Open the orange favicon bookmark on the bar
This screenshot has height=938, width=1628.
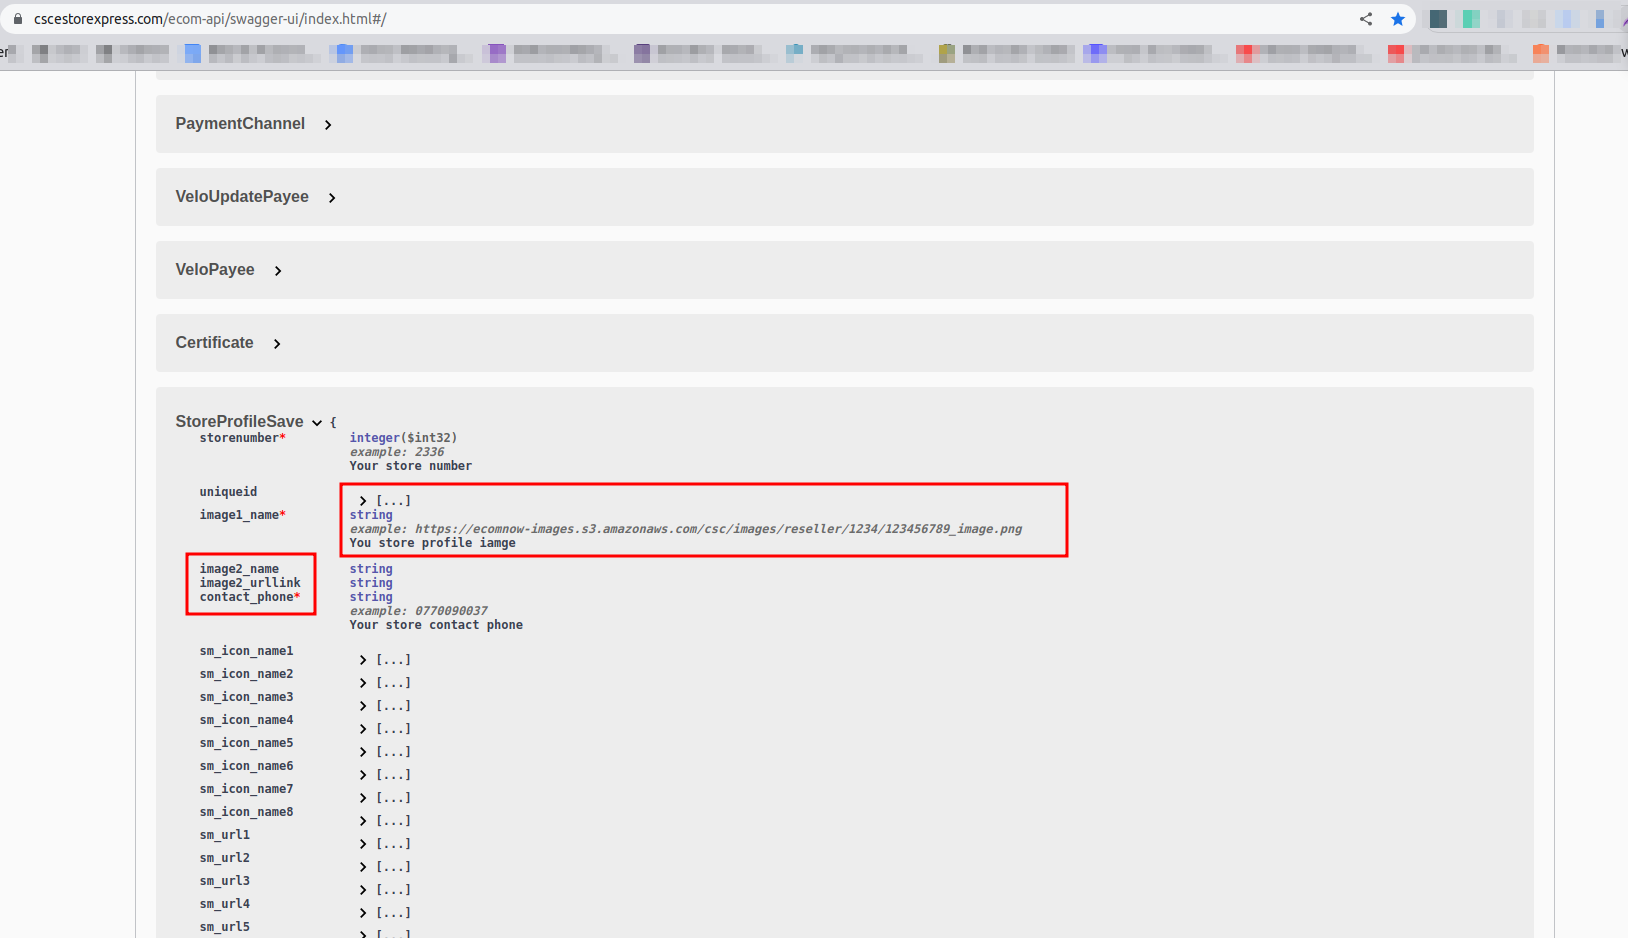click(1540, 53)
